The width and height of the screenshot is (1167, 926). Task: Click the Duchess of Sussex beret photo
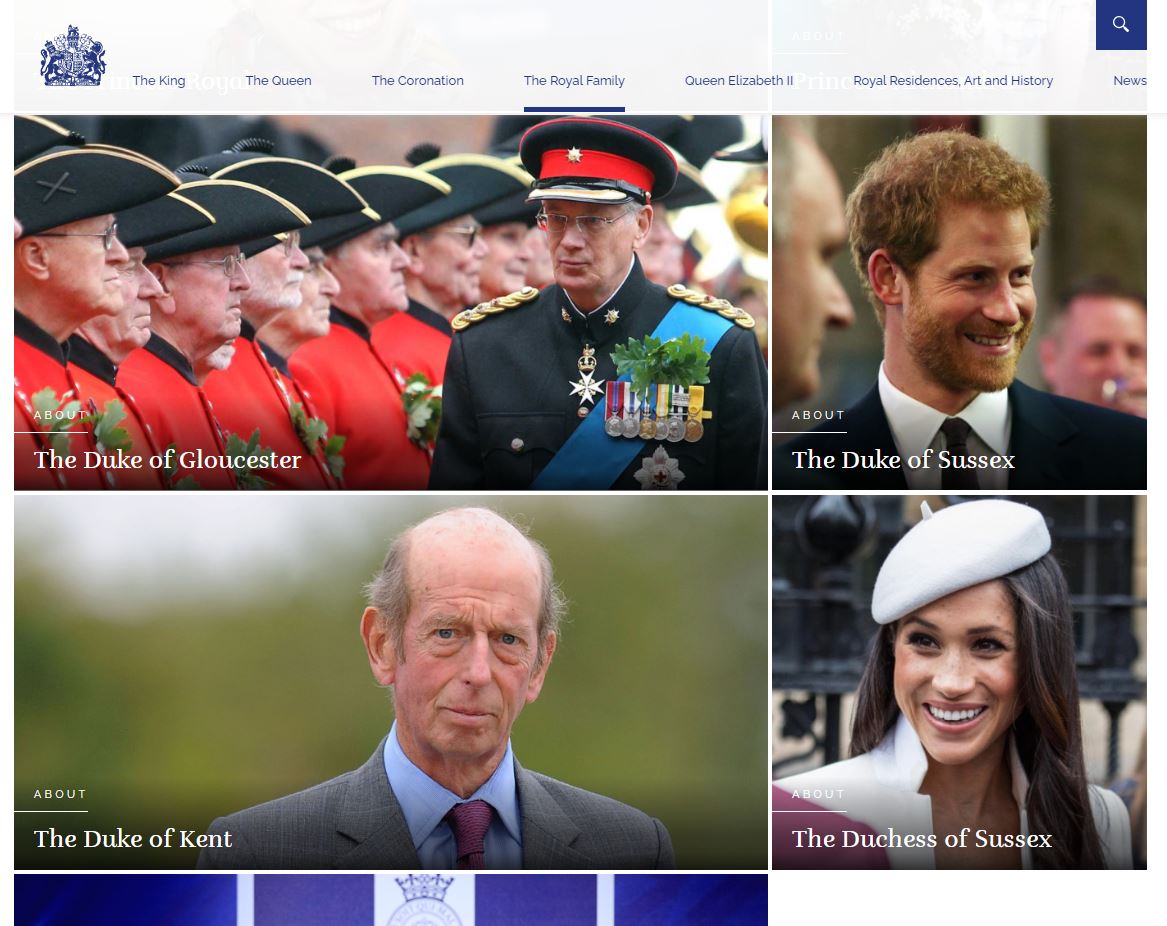coord(959,683)
